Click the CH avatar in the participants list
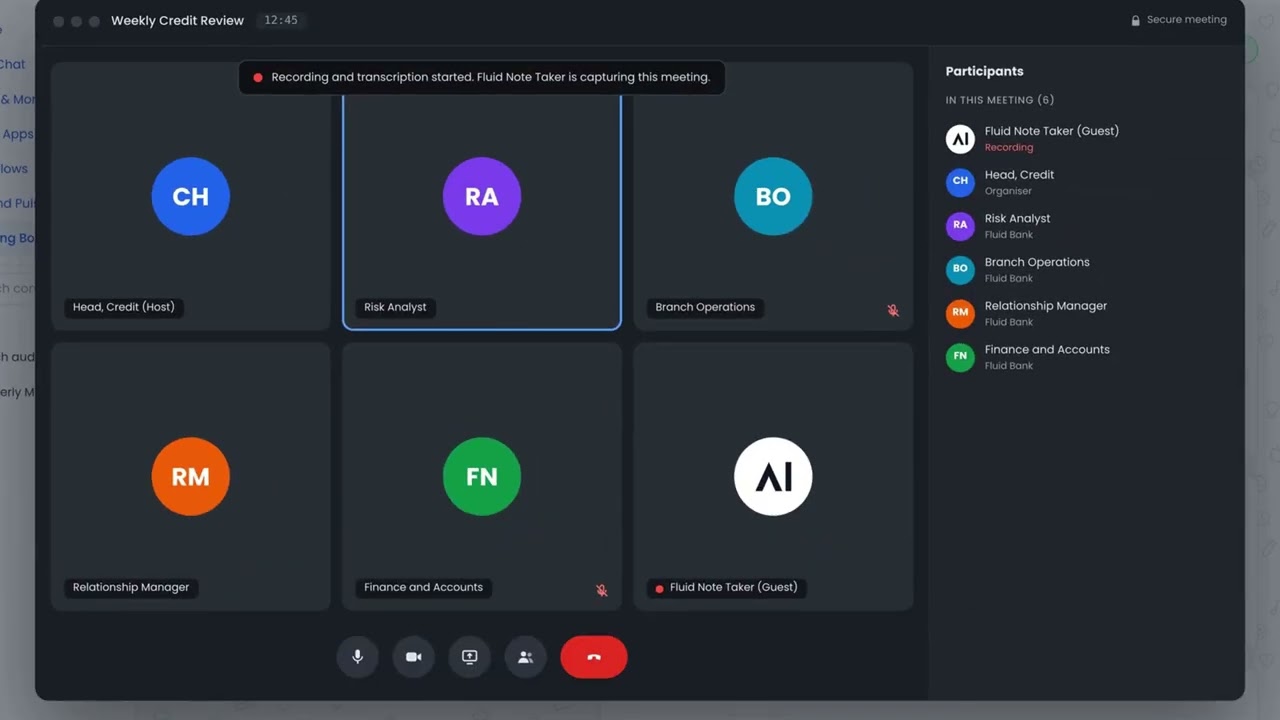 [960, 182]
